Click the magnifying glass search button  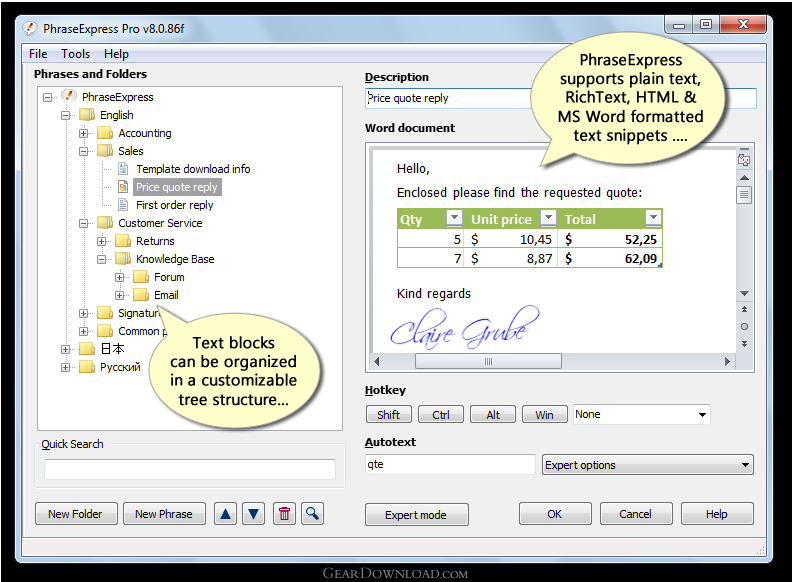(x=313, y=514)
